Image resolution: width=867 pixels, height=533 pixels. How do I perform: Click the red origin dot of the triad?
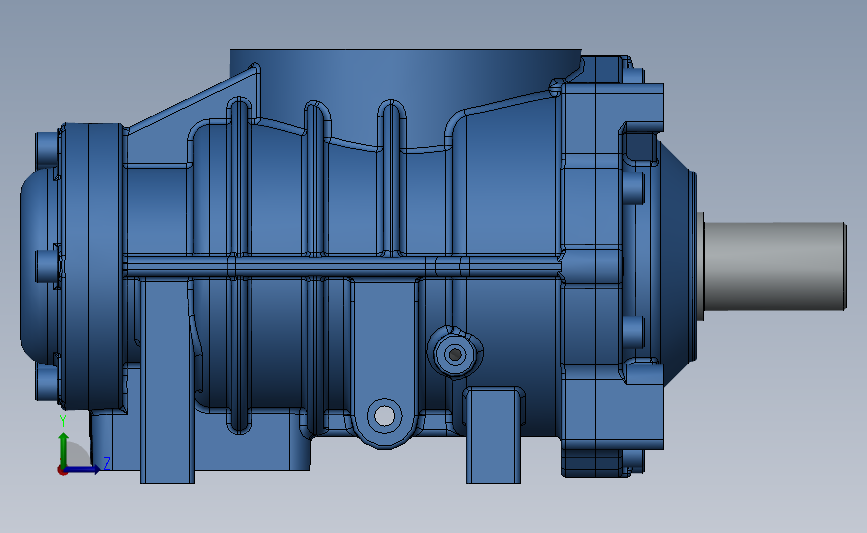point(62,471)
